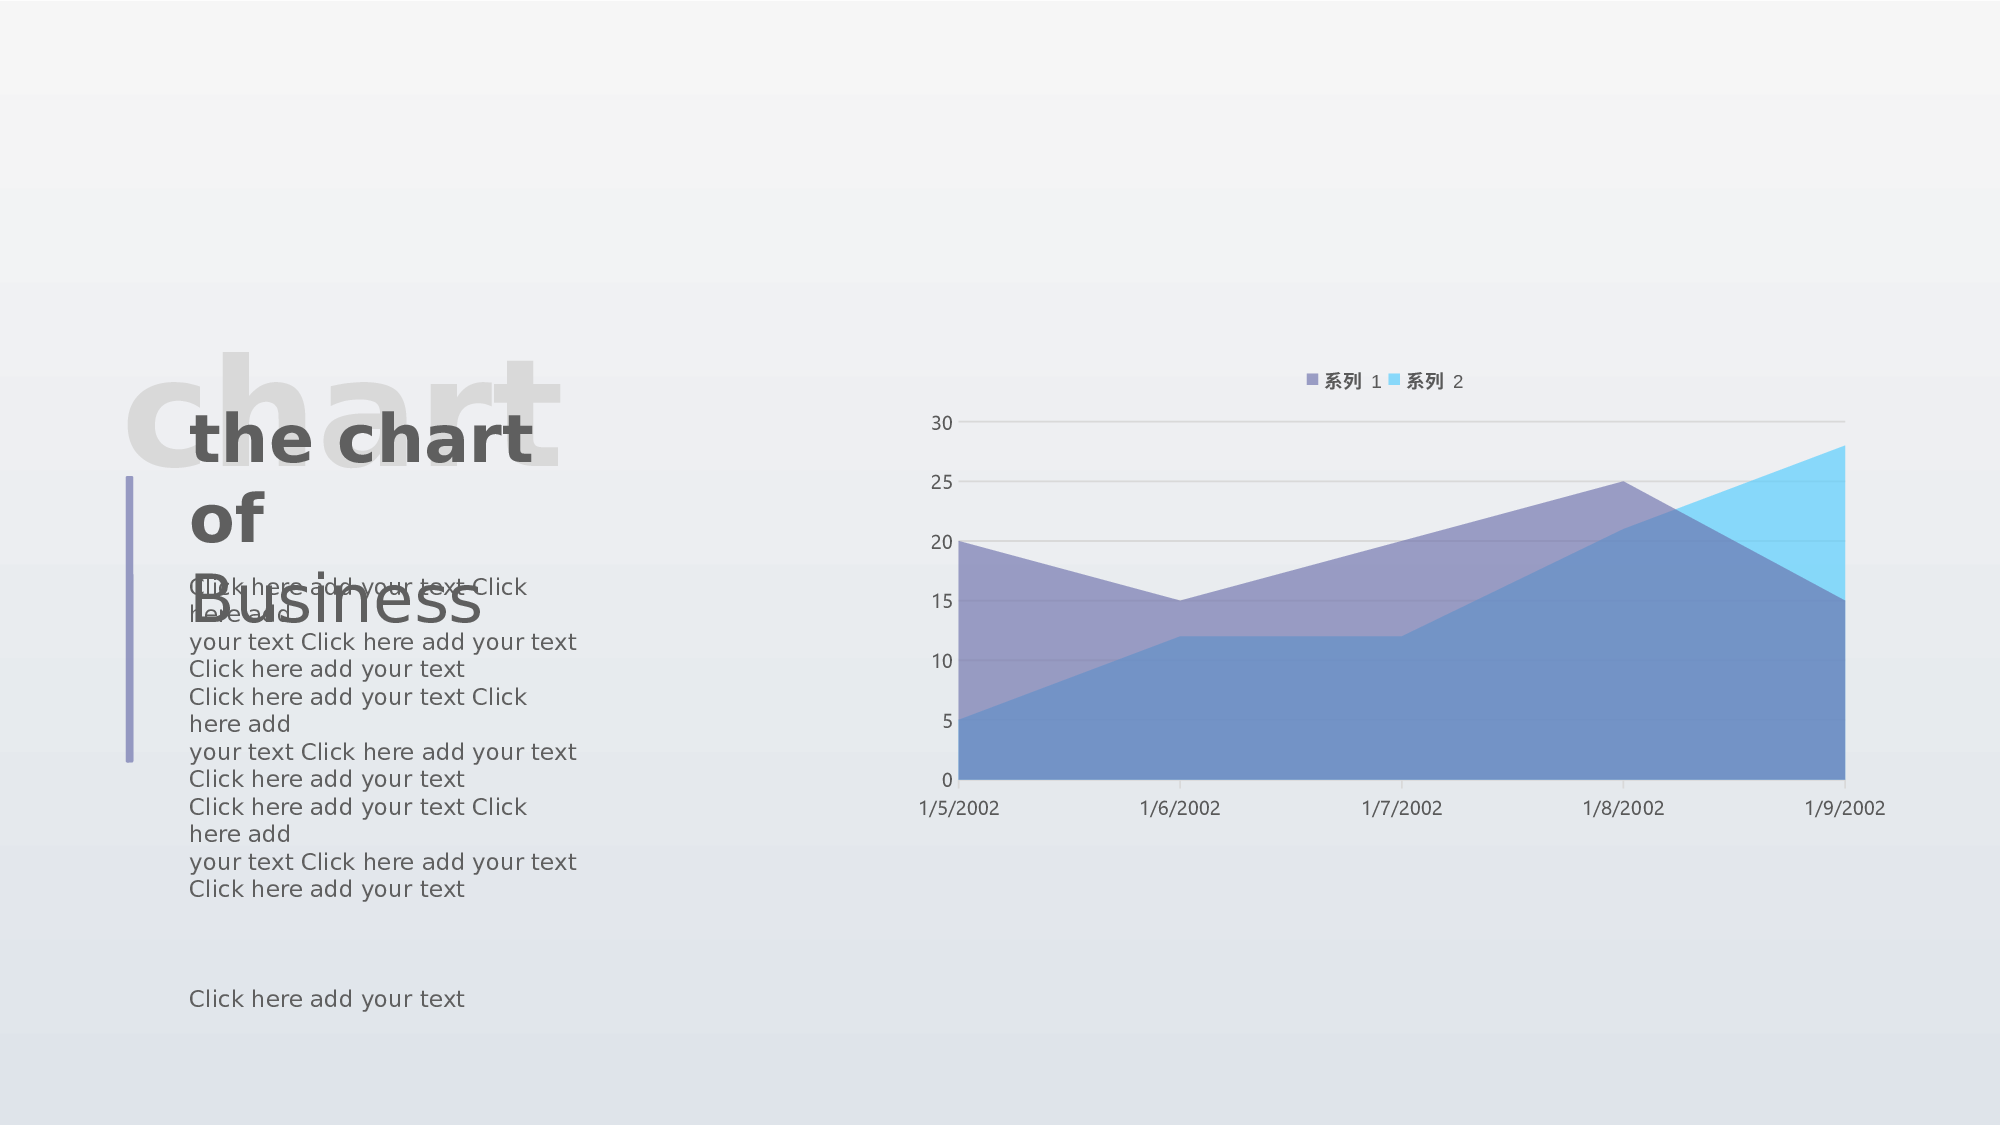The height and width of the screenshot is (1125, 2000).
Task: Click the 系列 2 legend color swatch
Action: click(x=1394, y=380)
